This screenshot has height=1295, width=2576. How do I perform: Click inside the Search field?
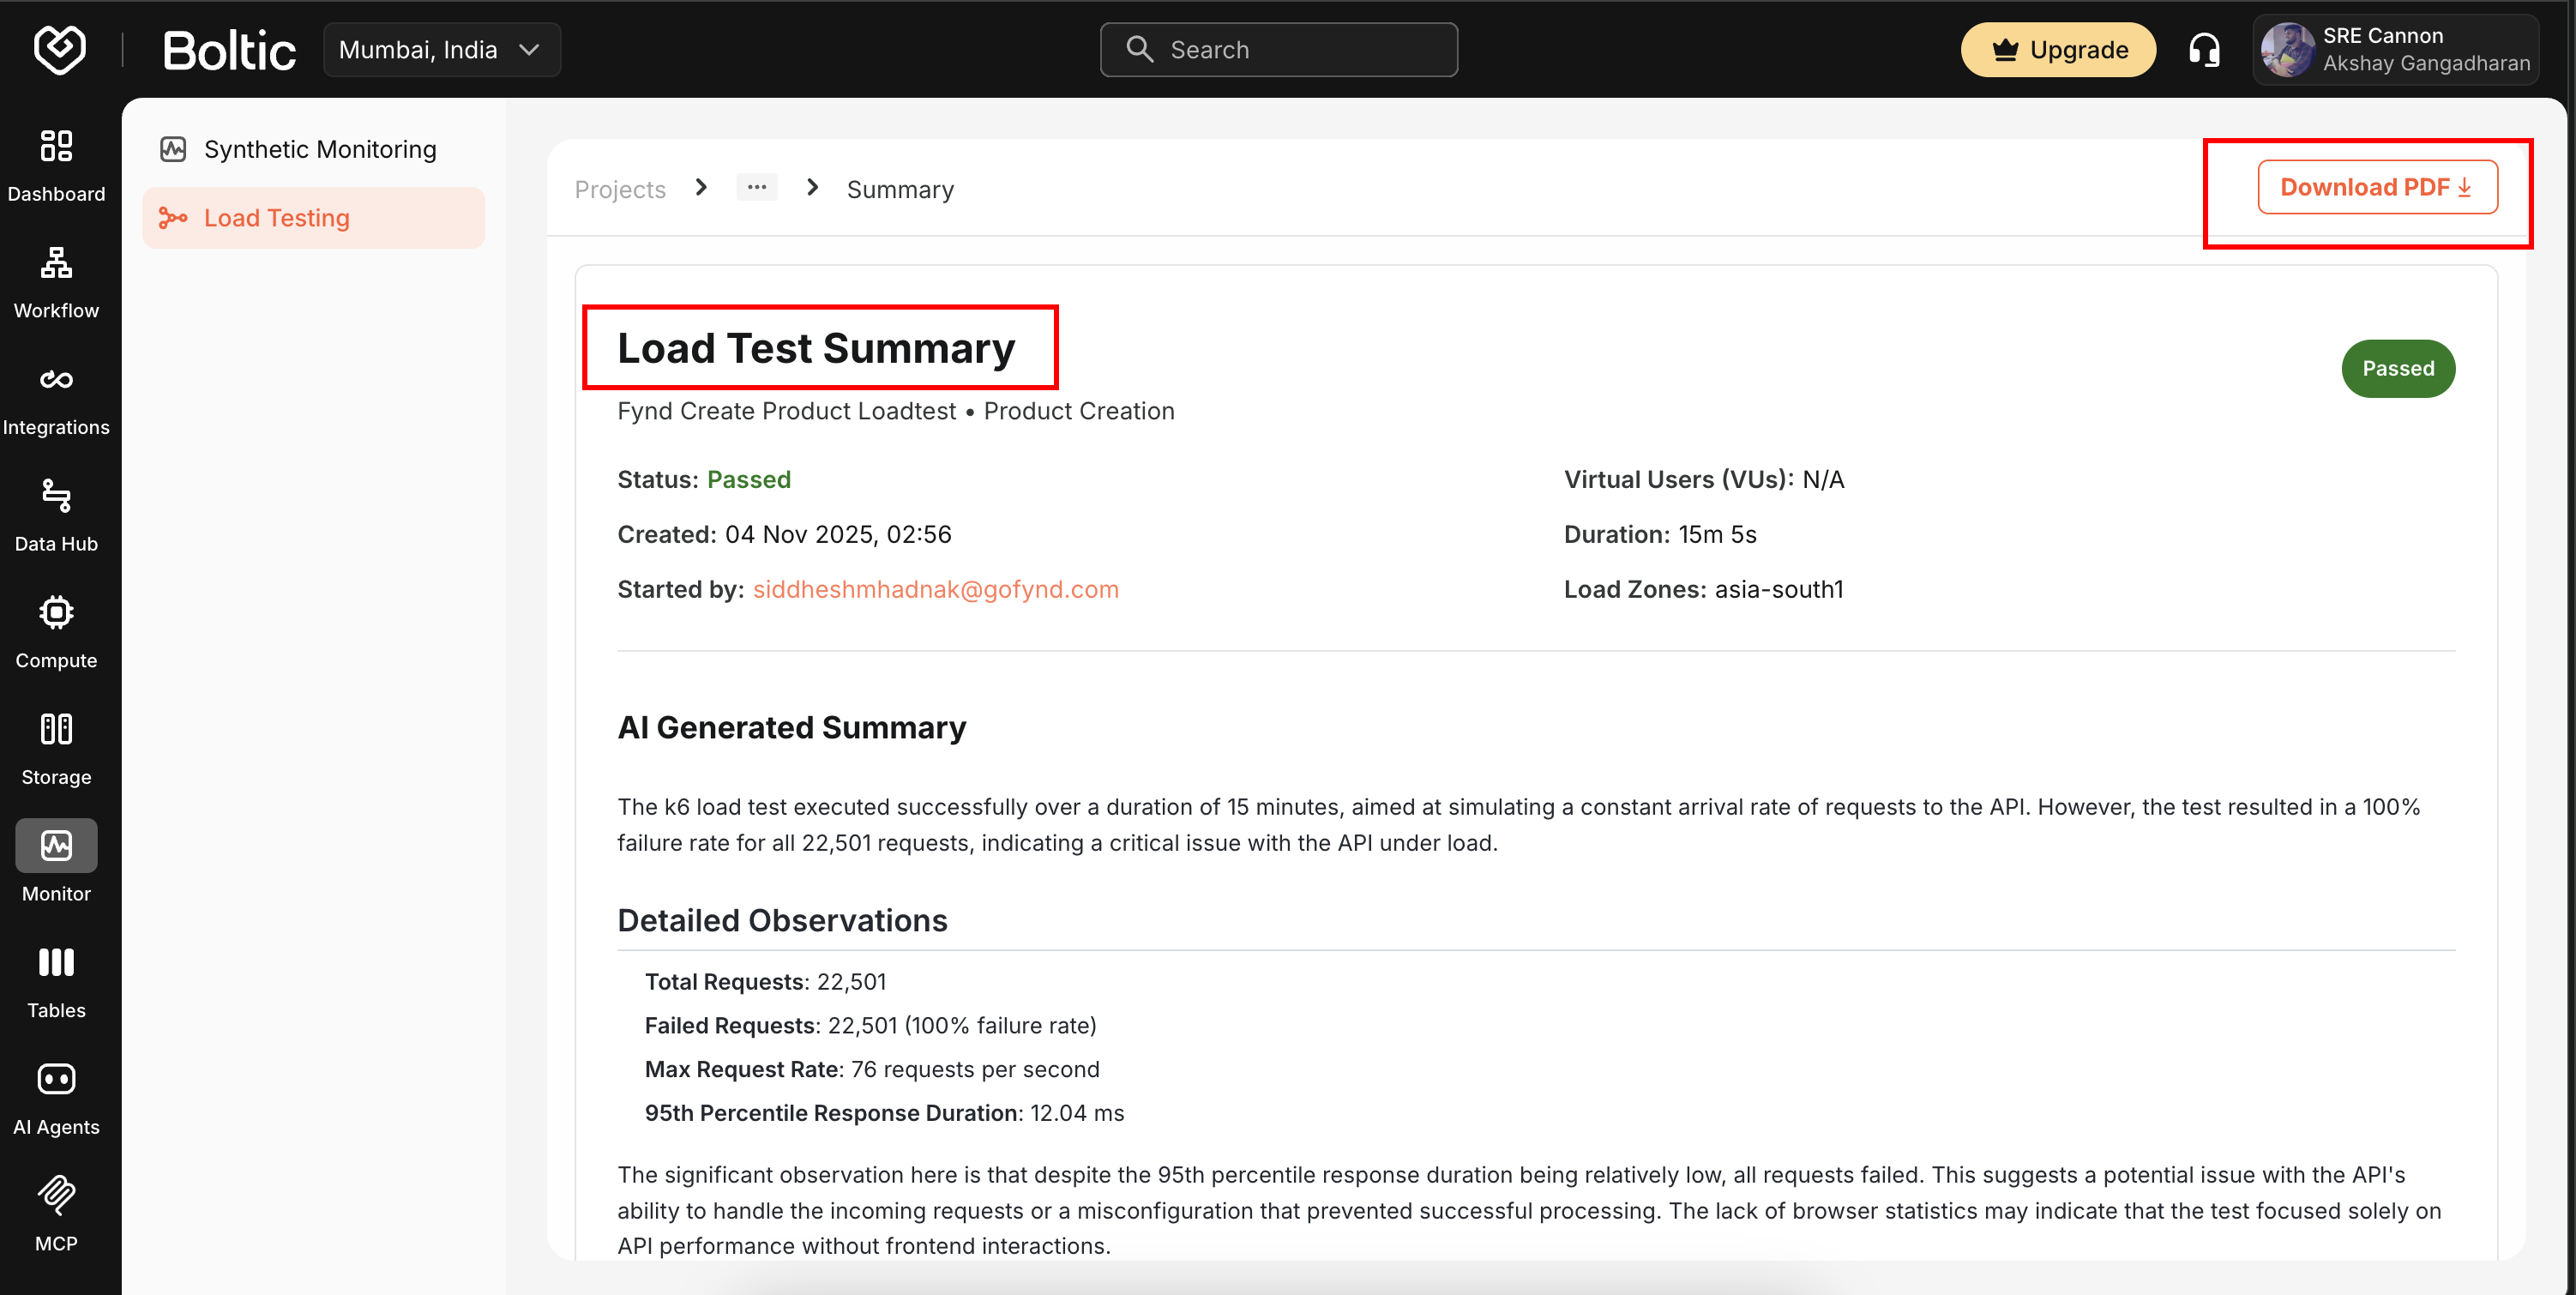pyautogui.click(x=1278, y=49)
